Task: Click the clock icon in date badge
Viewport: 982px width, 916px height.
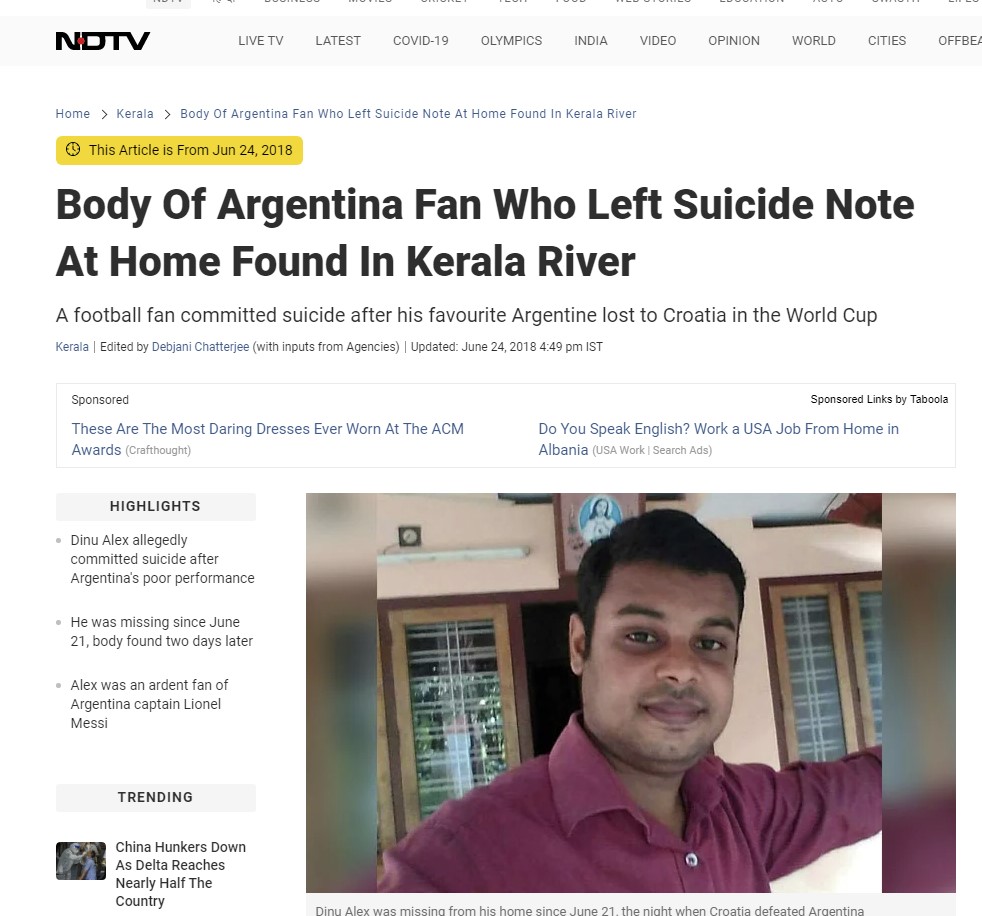Action: [73, 150]
